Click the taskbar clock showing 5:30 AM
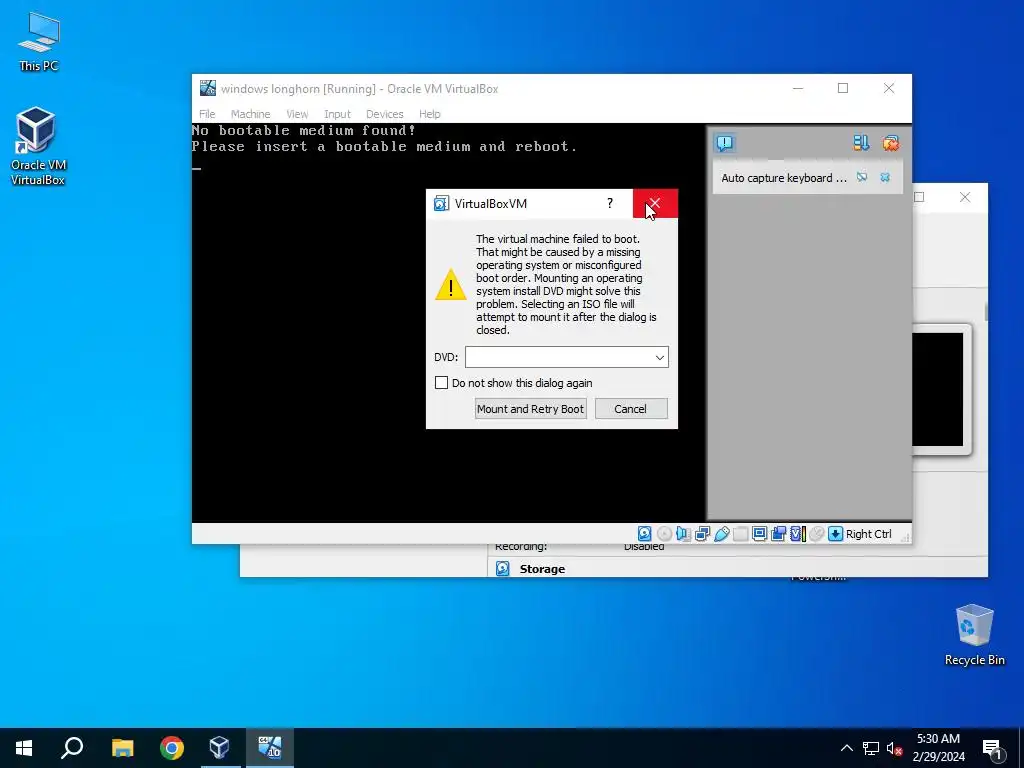This screenshot has width=1024, height=768. tap(938, 748)
